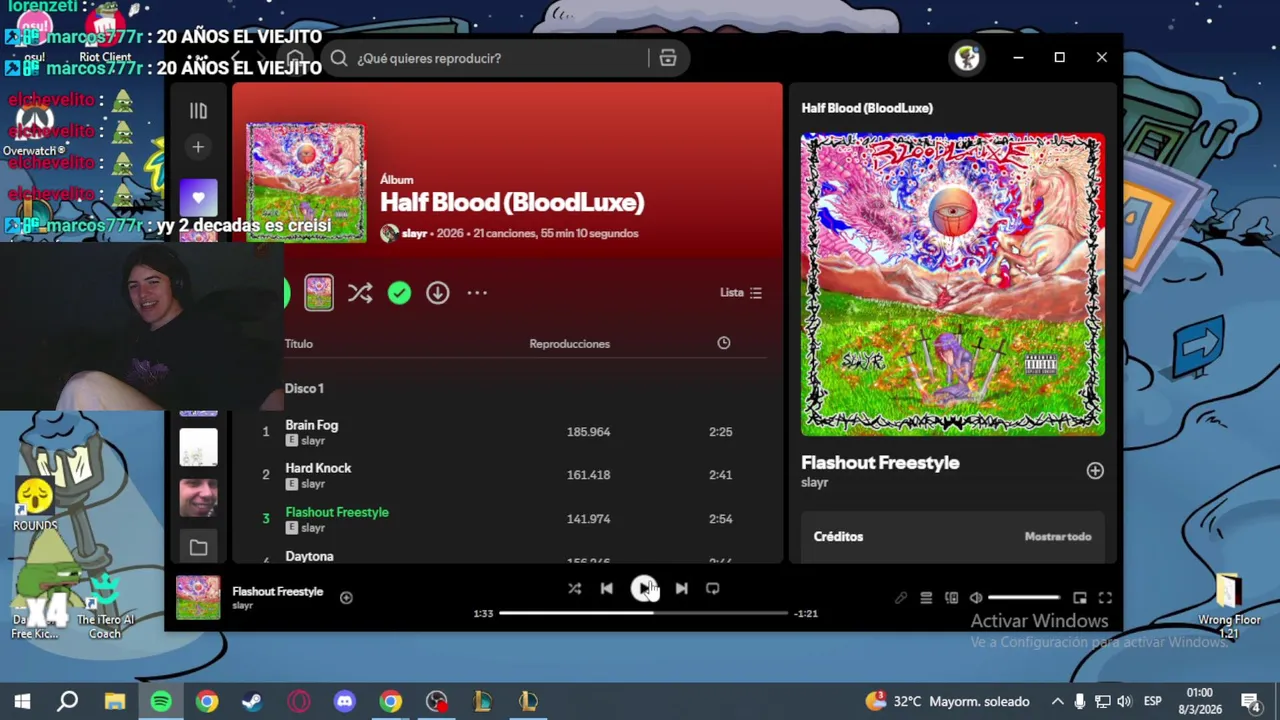The width and height of the screenshot is (1280, 720).
Task: Open the ROUNDS desktop shortcut
Action: coord(35,505)
